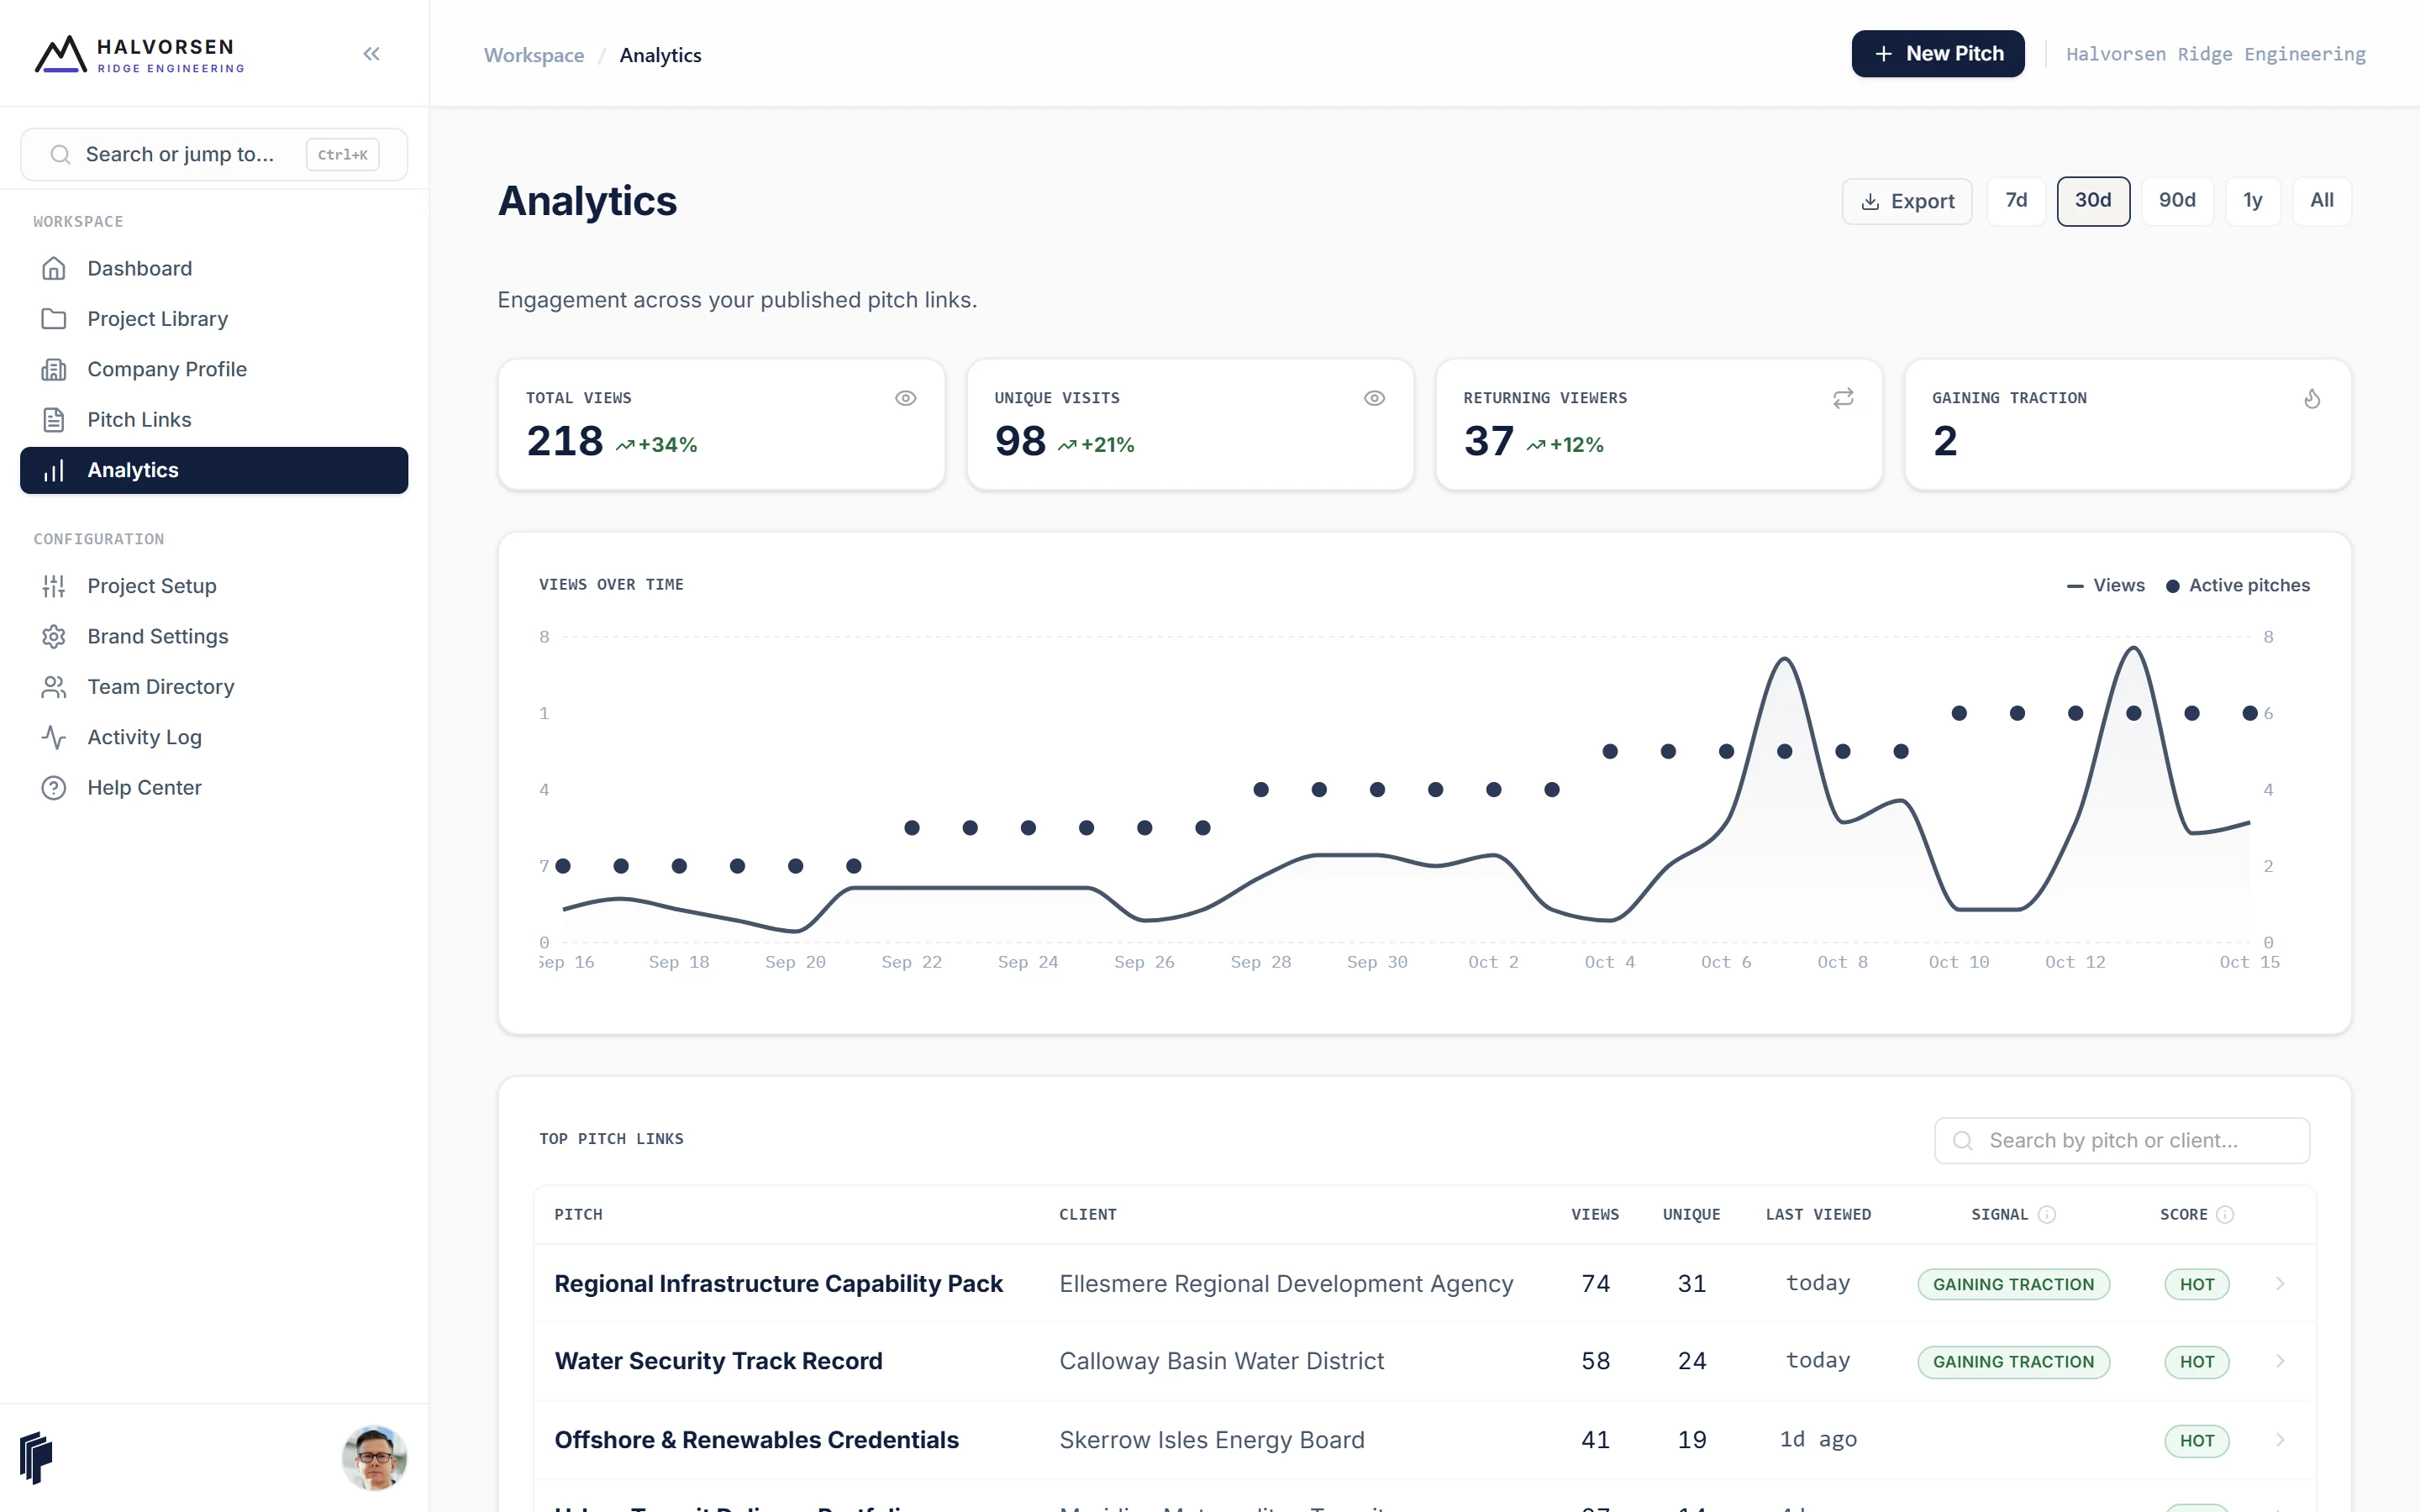Sort by the Unique column header
The image size is (2420, 1512).
tap(1691, 1214)
